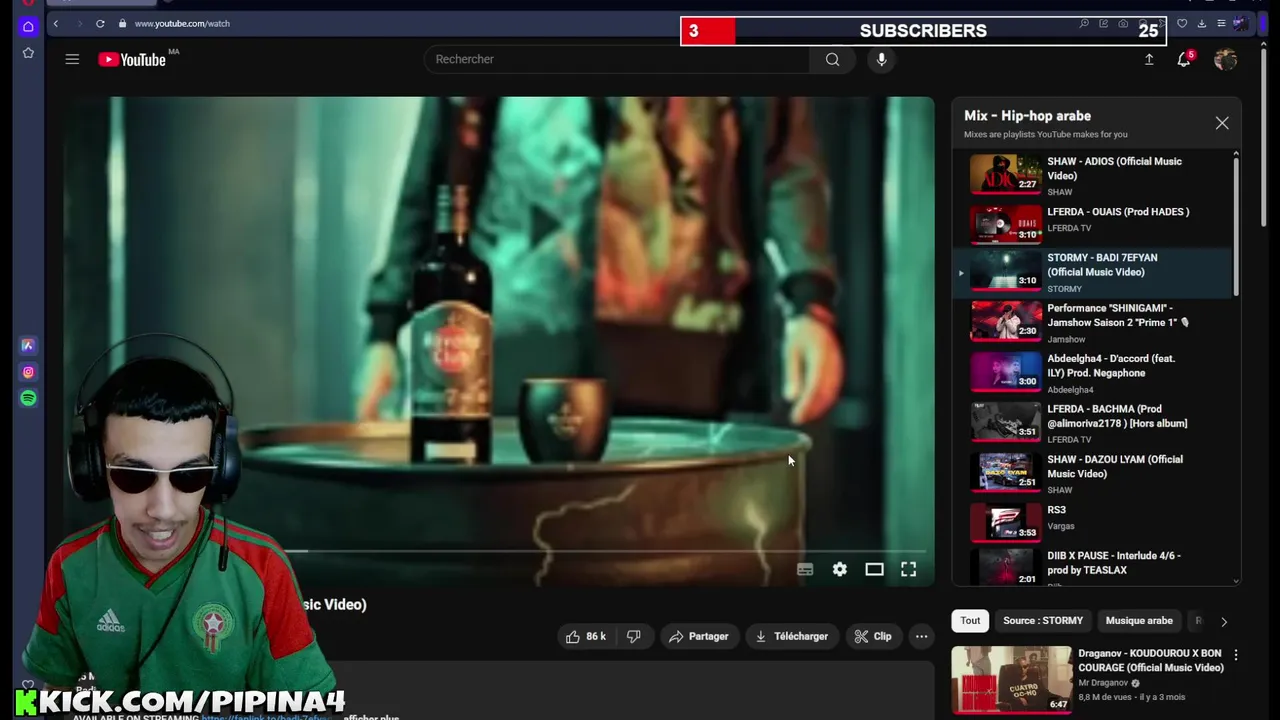
Task: Select the Musique arabe chip
Action: 1139,620
